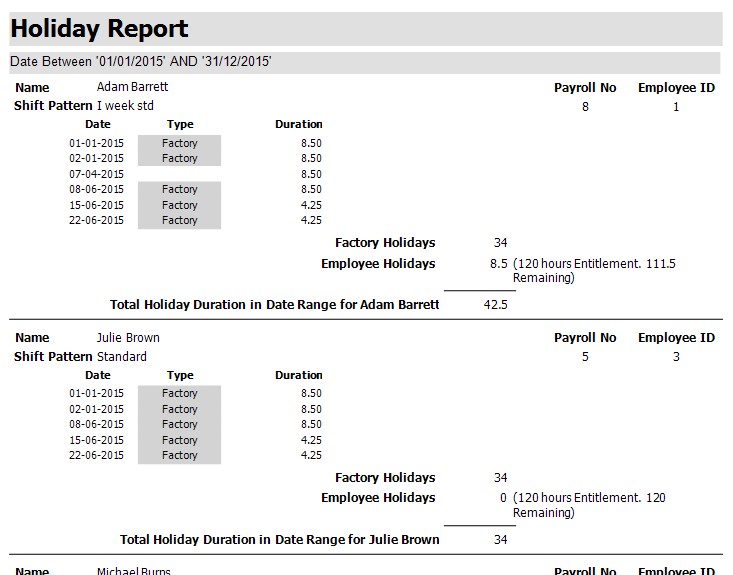Click employee name Julie Brown

[x=128, y=338]
